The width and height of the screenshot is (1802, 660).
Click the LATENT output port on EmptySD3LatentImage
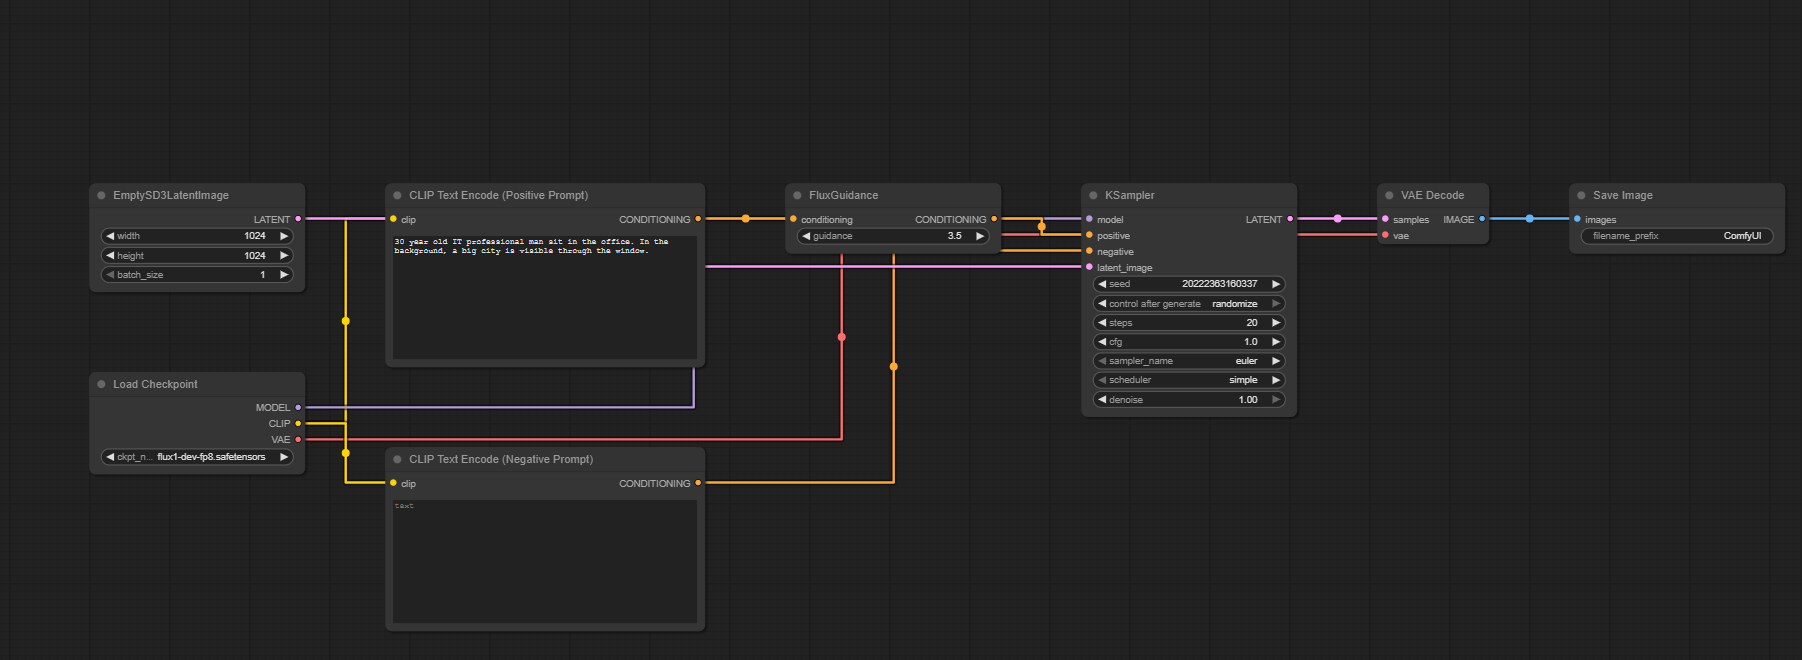(298, 219)
